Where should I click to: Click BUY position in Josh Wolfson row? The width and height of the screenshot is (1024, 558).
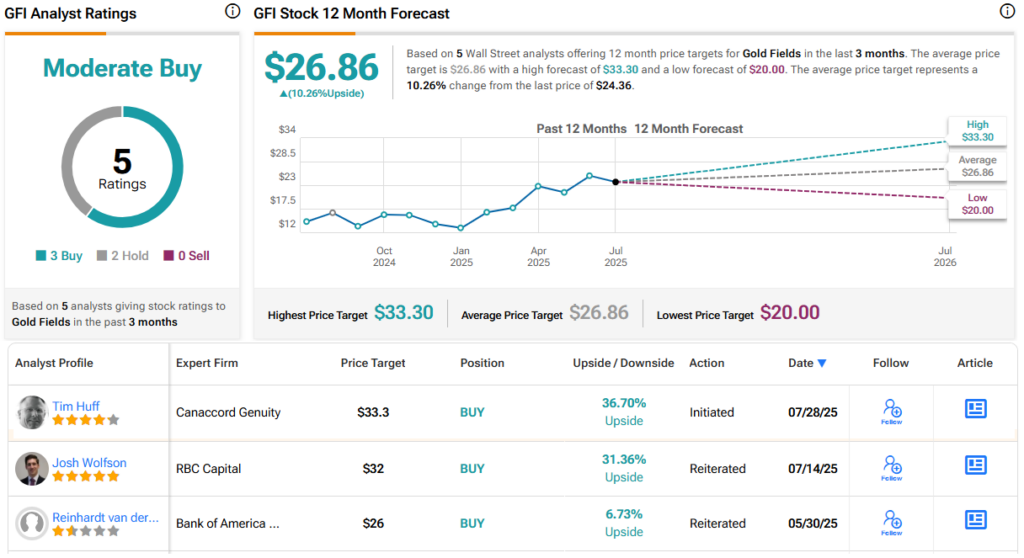tap(472, 468)
